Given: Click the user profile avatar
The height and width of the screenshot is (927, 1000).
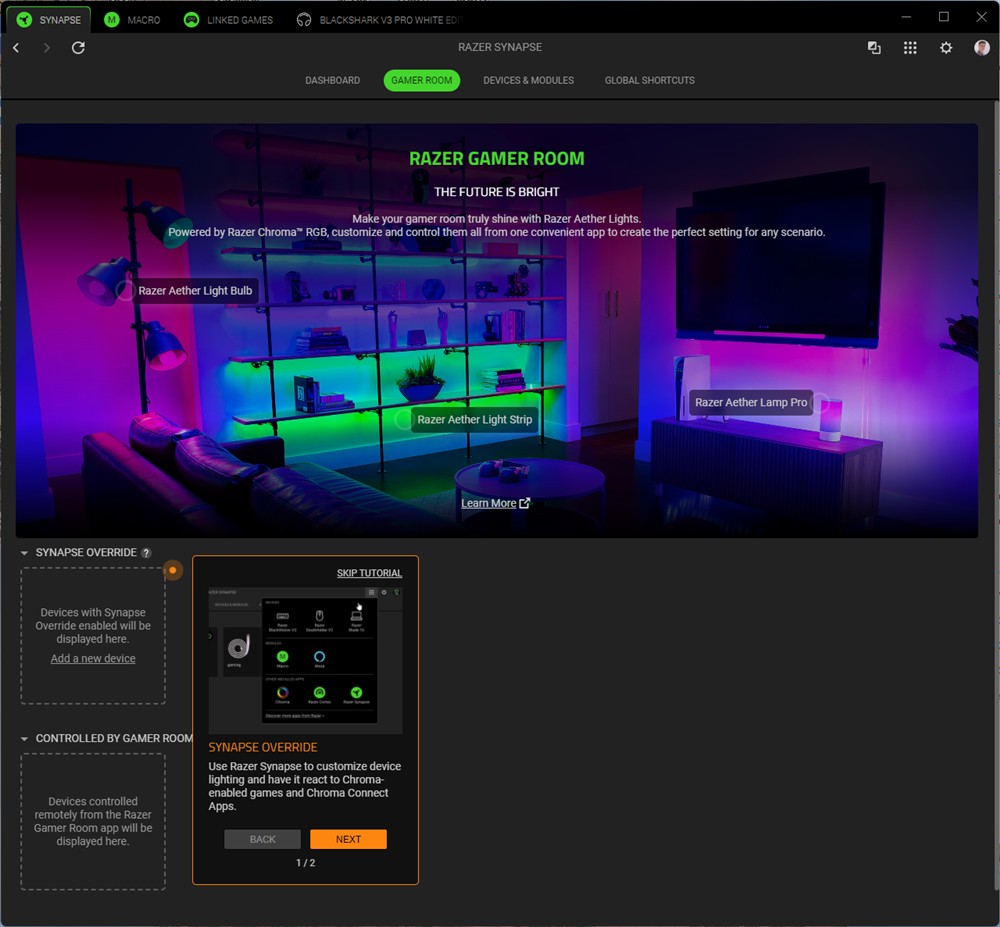Looking at the screenshot, I should pos(982,48).
